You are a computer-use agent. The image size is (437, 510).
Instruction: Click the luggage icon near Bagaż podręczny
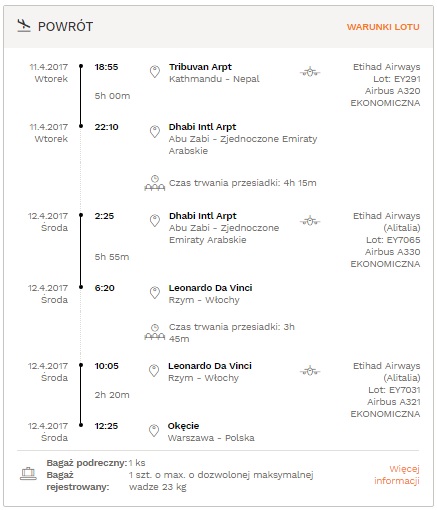point(28,474)
